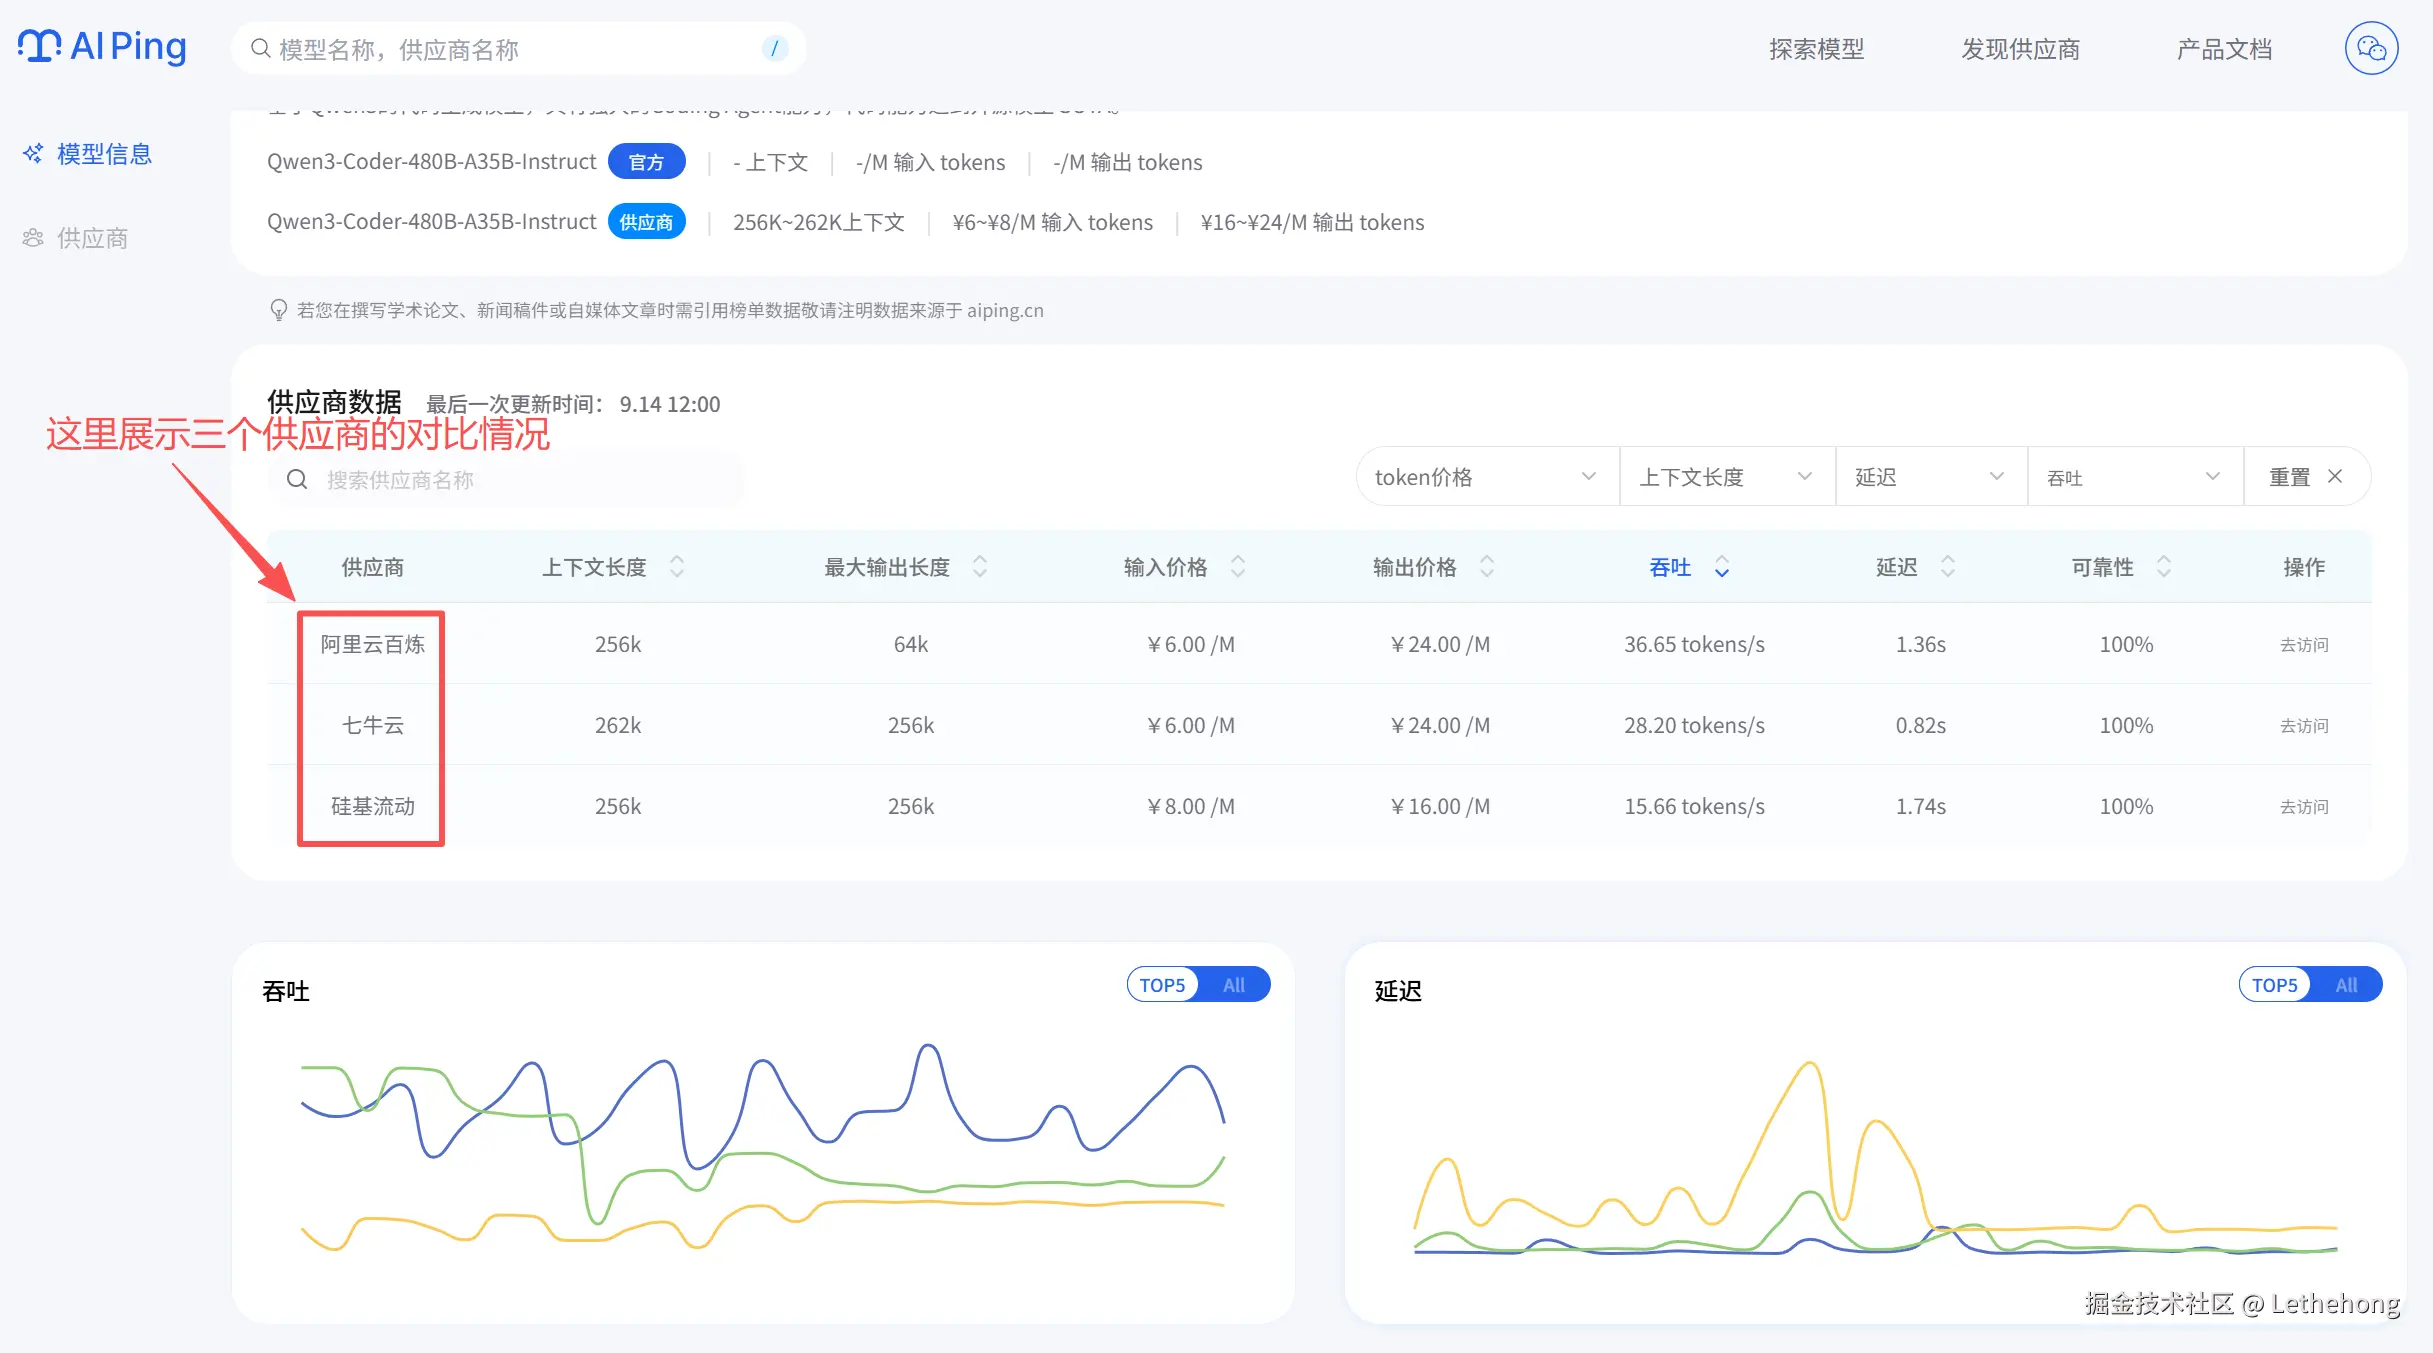This screenshot has height=1353, width=2433.
Task: Sort by 吞吐 column arrows
Action: pyautogui.click(x=1722, y=567)
